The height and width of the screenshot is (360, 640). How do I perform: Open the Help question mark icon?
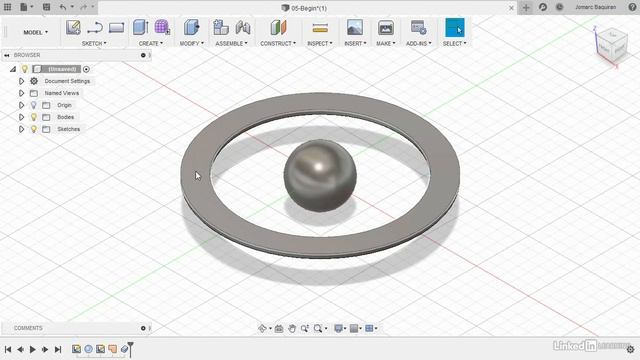tap(632, 7)
